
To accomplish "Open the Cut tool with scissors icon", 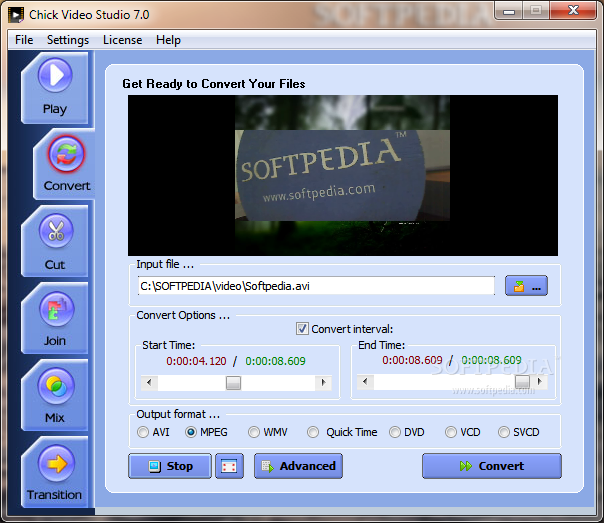I will pyautogui.click(x=55, y=241).
